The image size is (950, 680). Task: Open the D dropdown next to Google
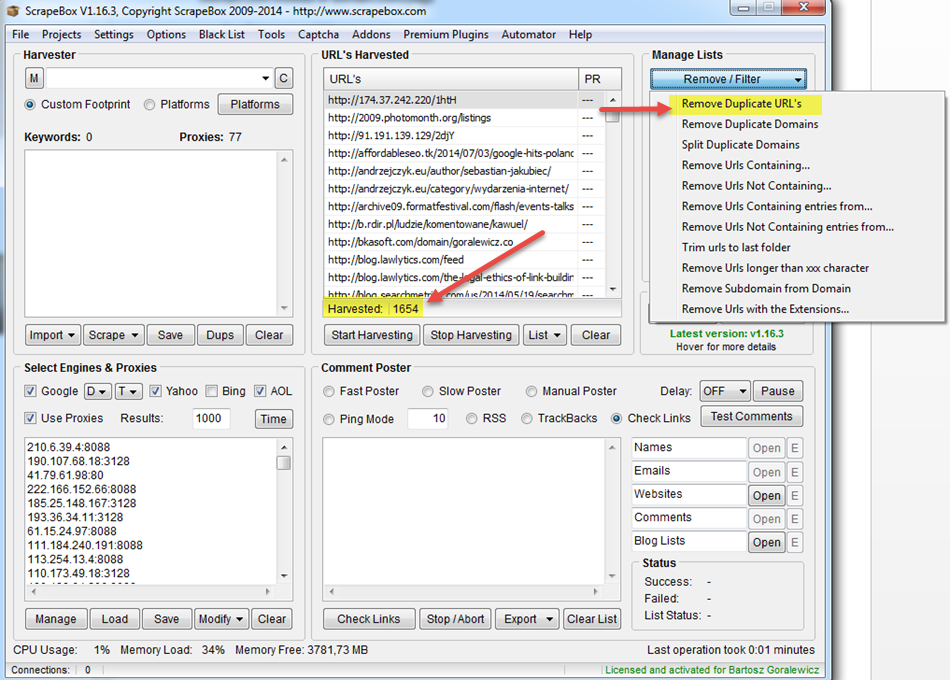point(97,391)
